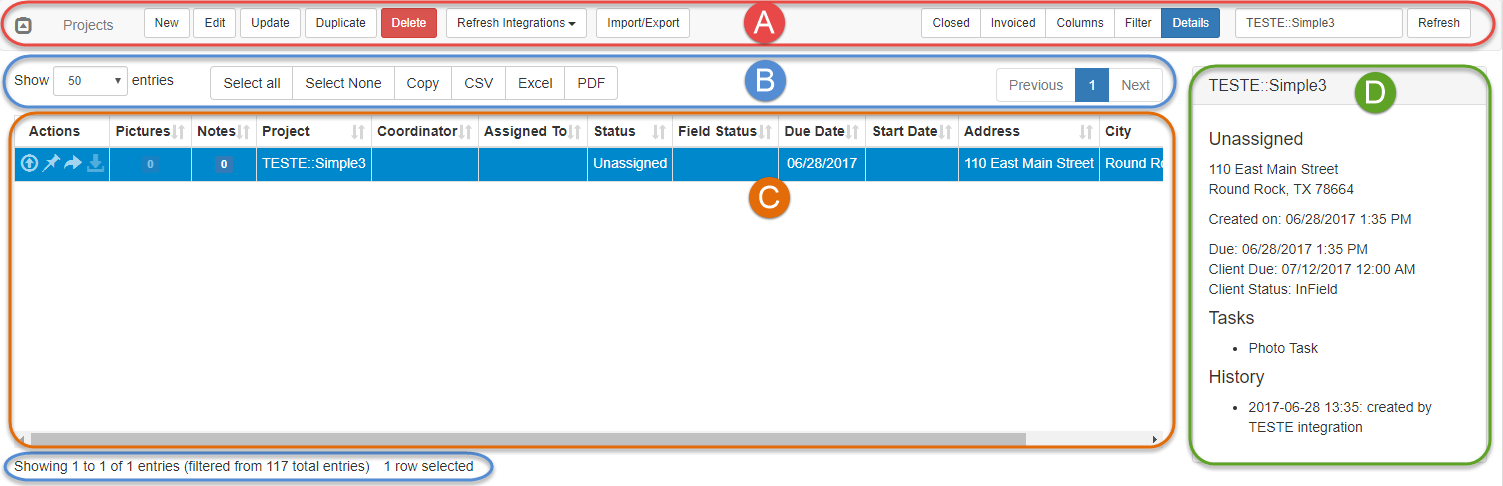Click the download icon in the TESTE::Simple3 row

click(95, 163)
